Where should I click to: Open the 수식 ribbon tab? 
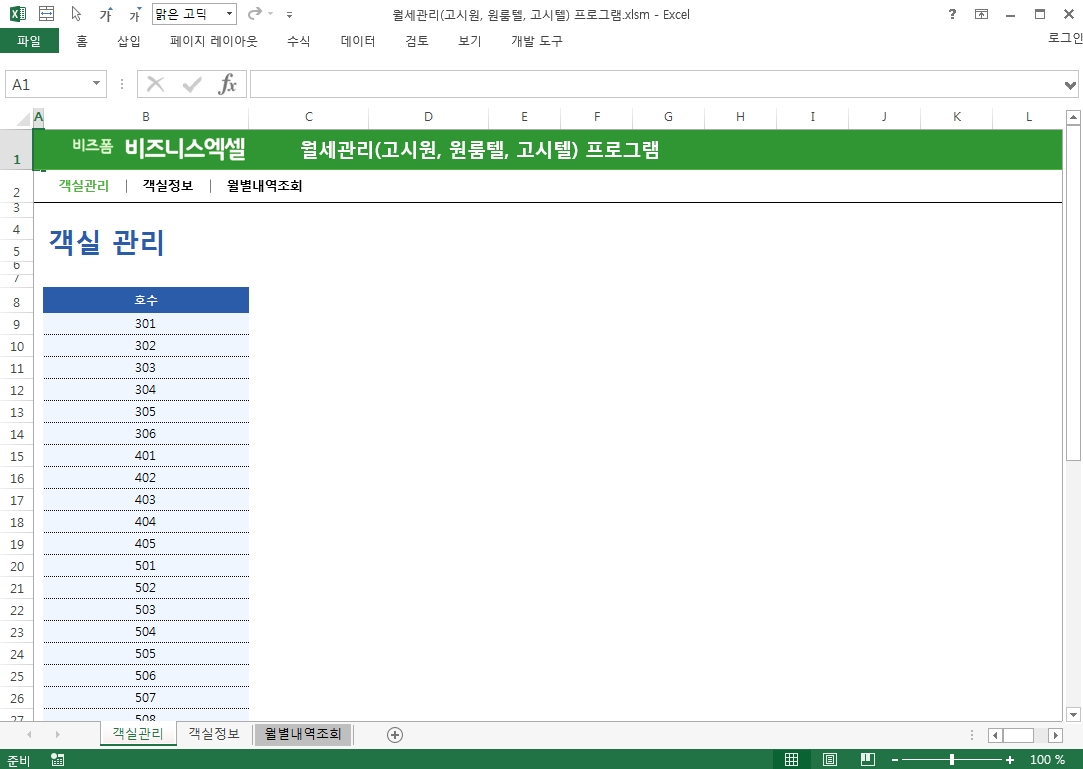coord(298,41)
